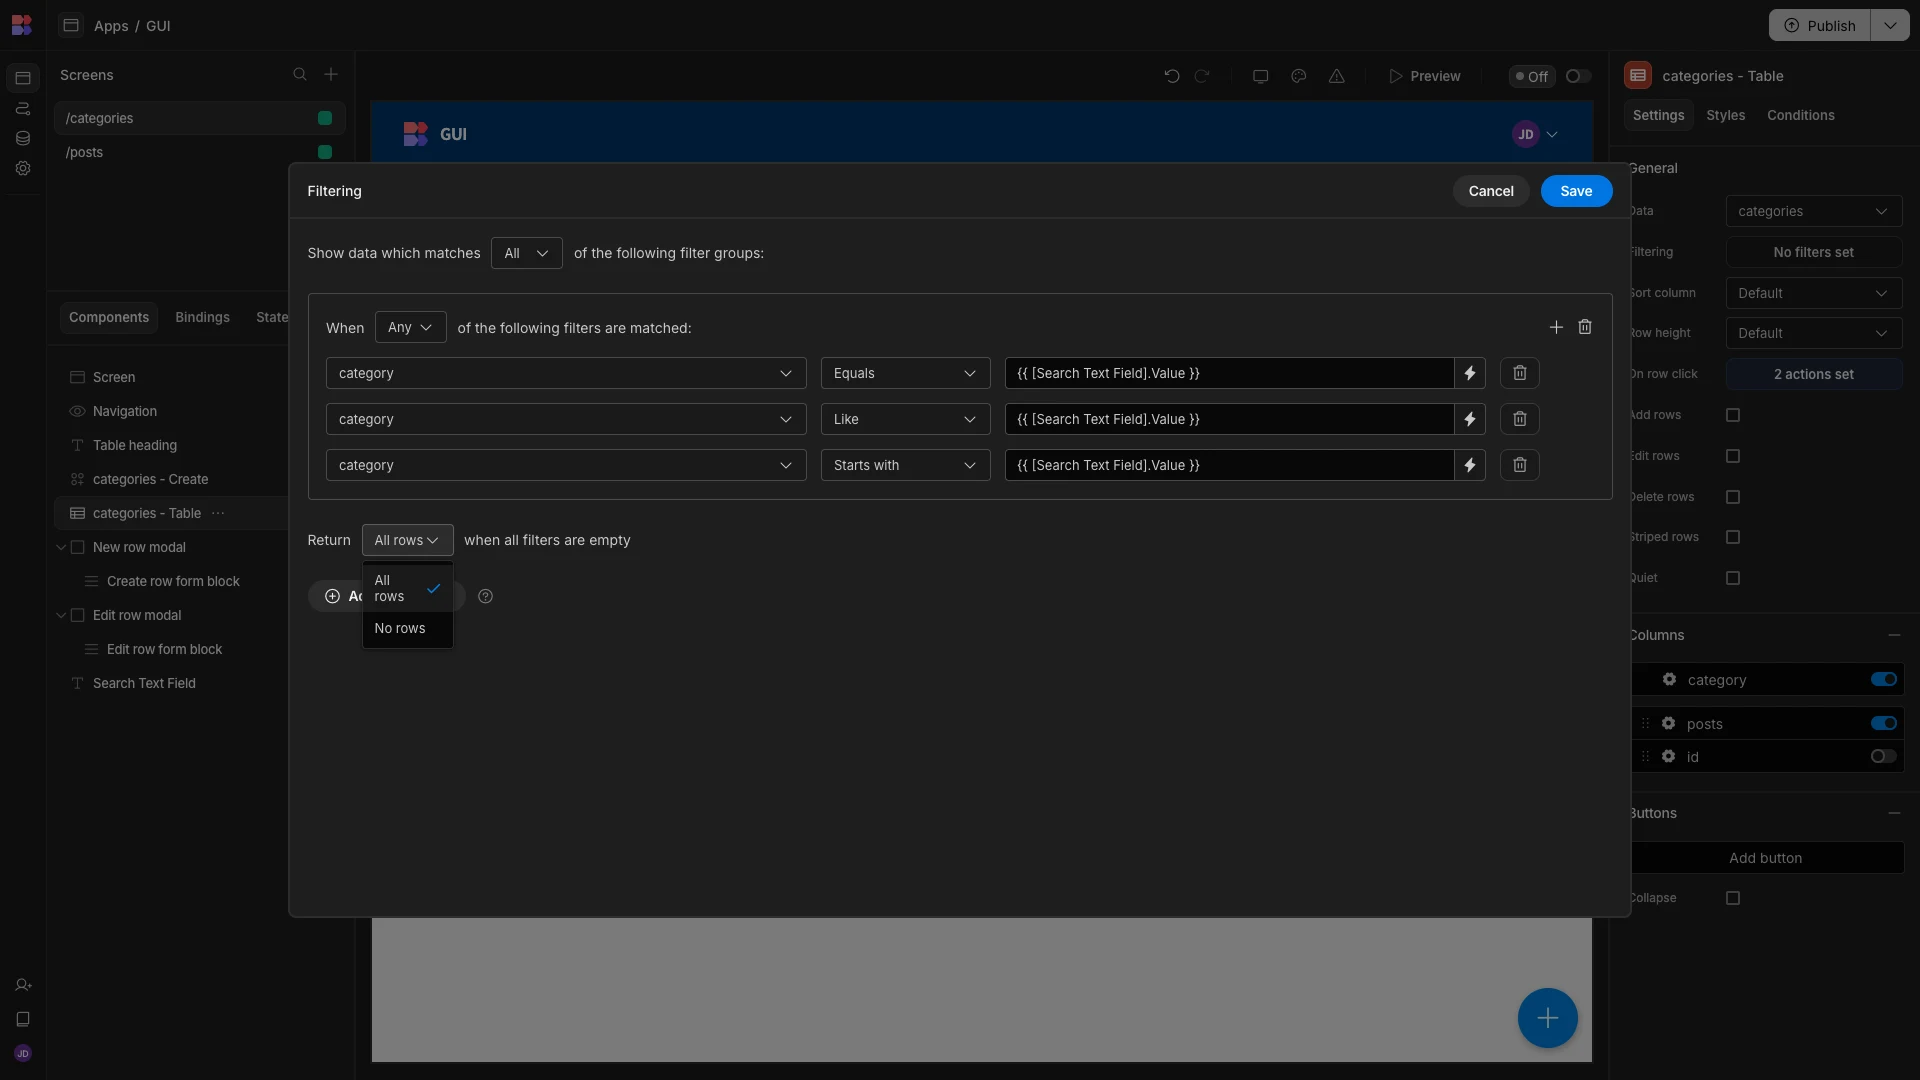Viewport: 1920px width, 1080px height.
Task: Click the Preview button
Action: 1424,76
